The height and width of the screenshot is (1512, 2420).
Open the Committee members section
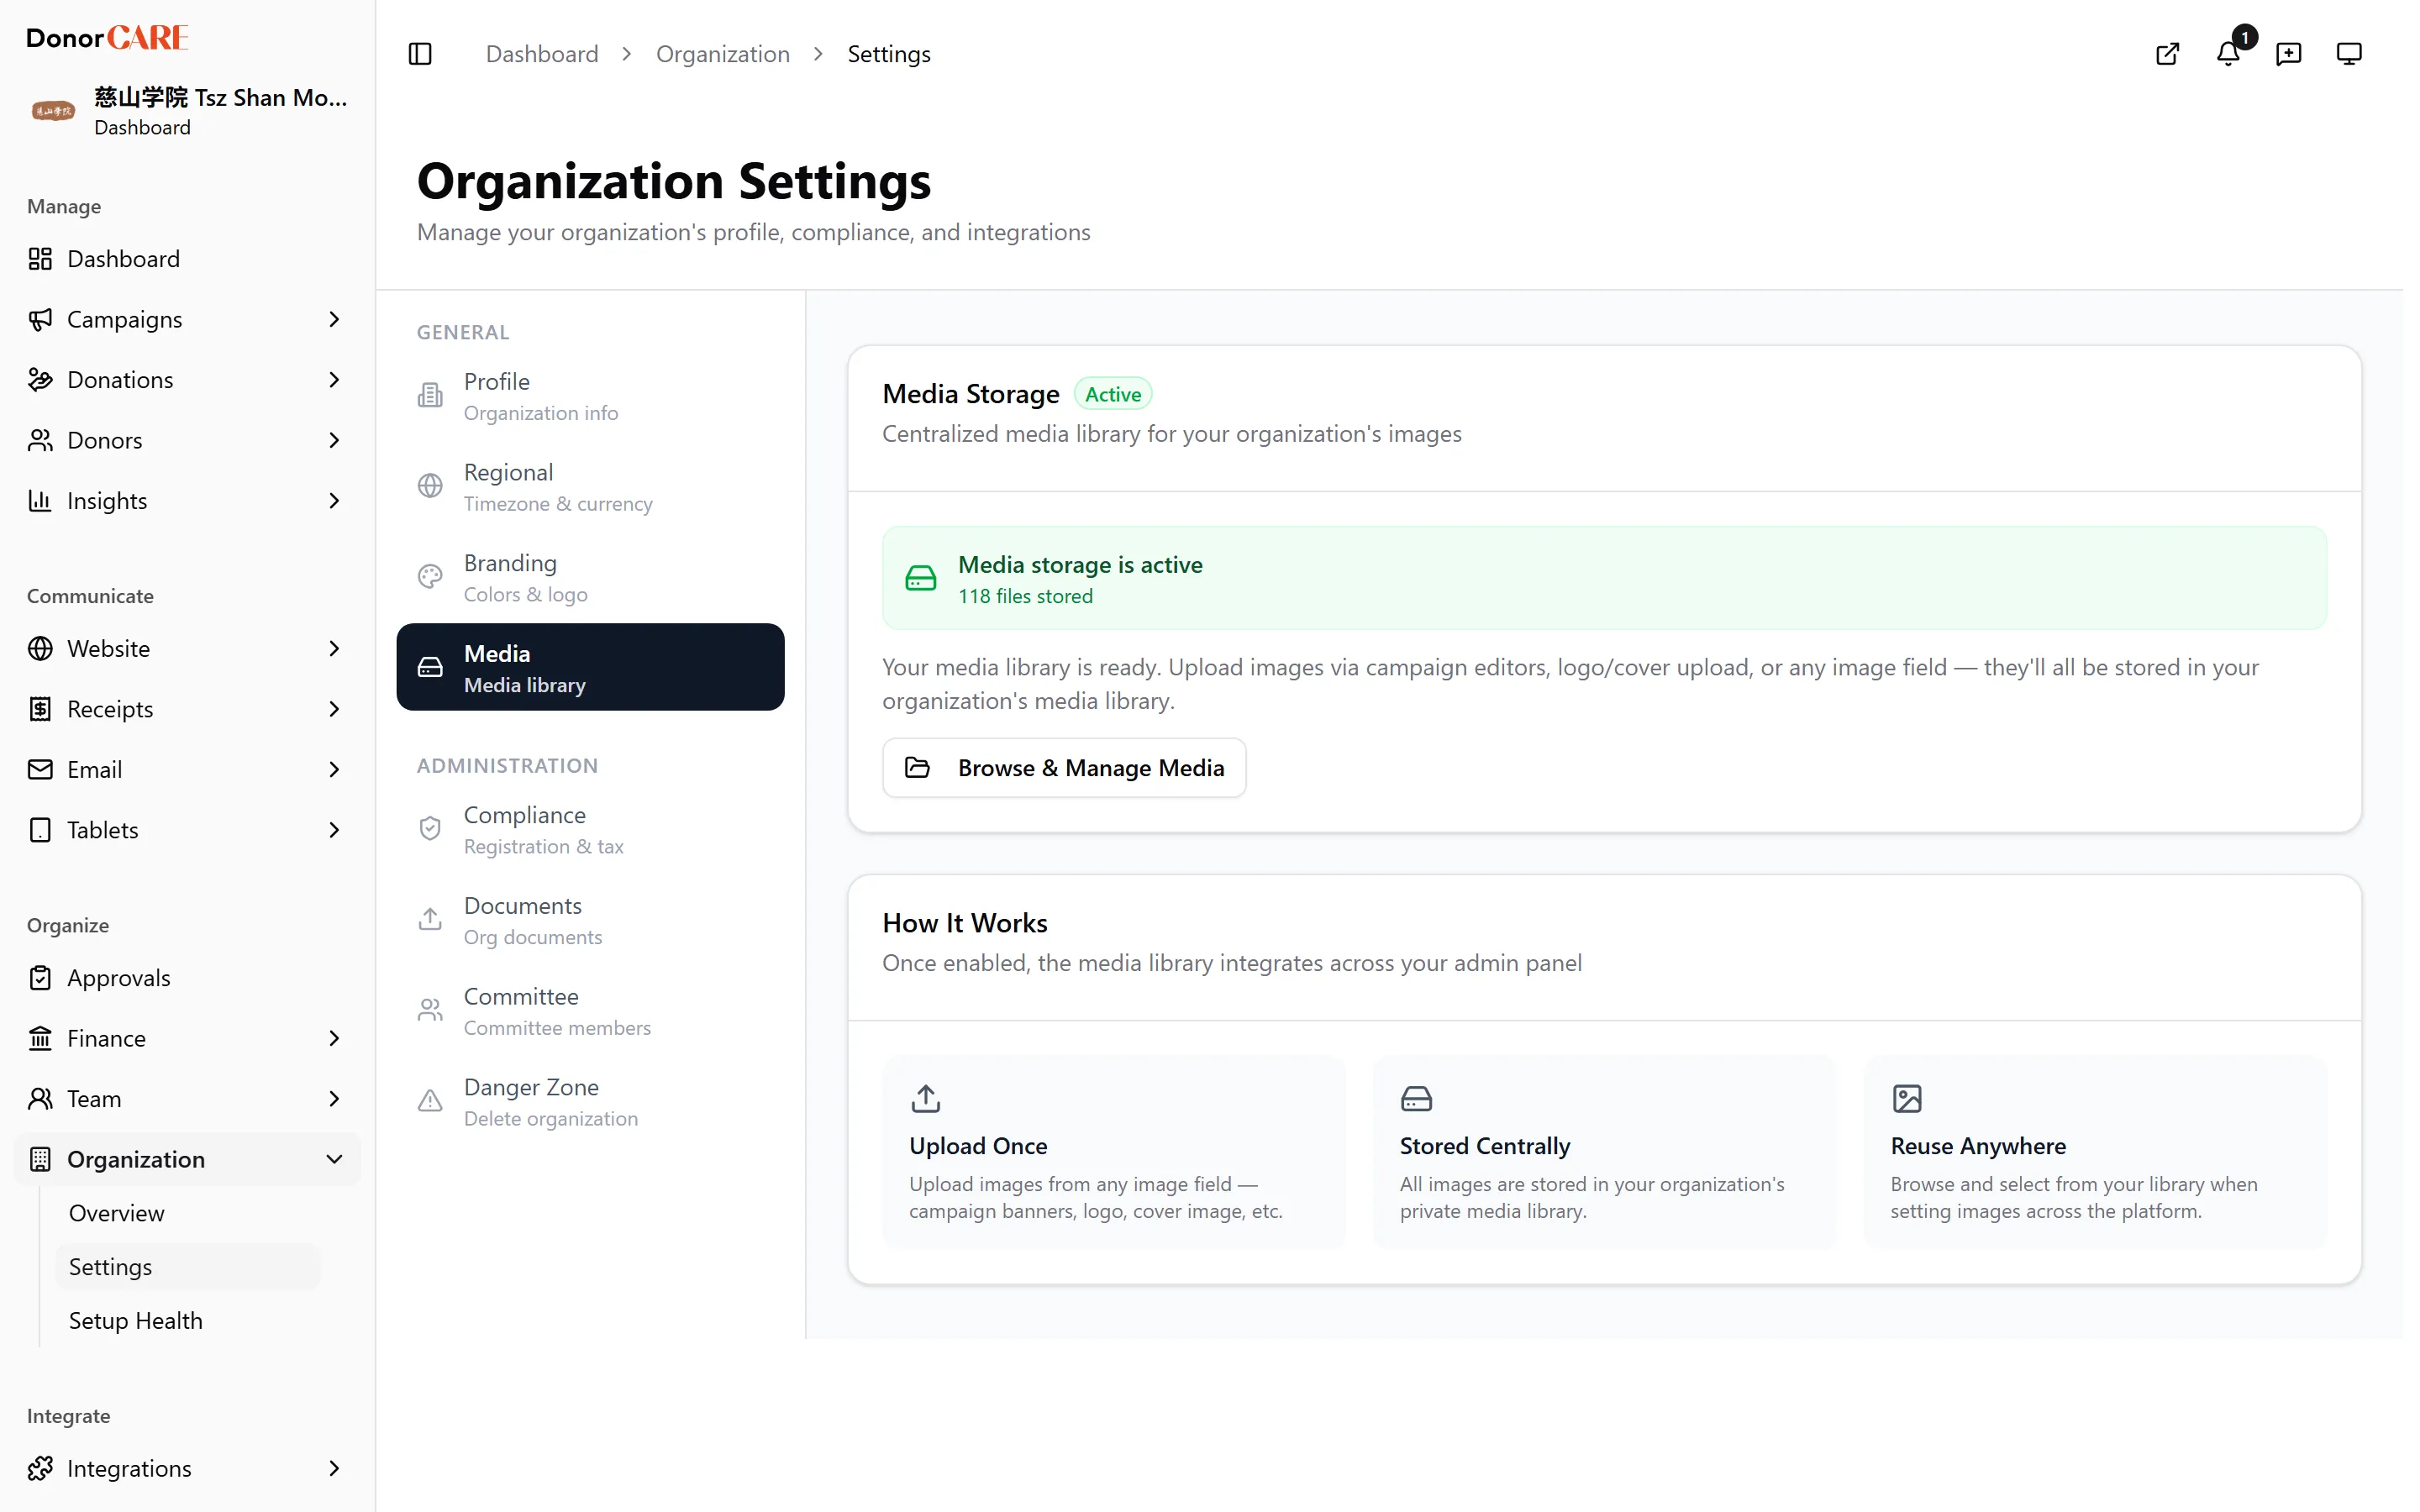pyautogui.click(x=590, y=1011)
